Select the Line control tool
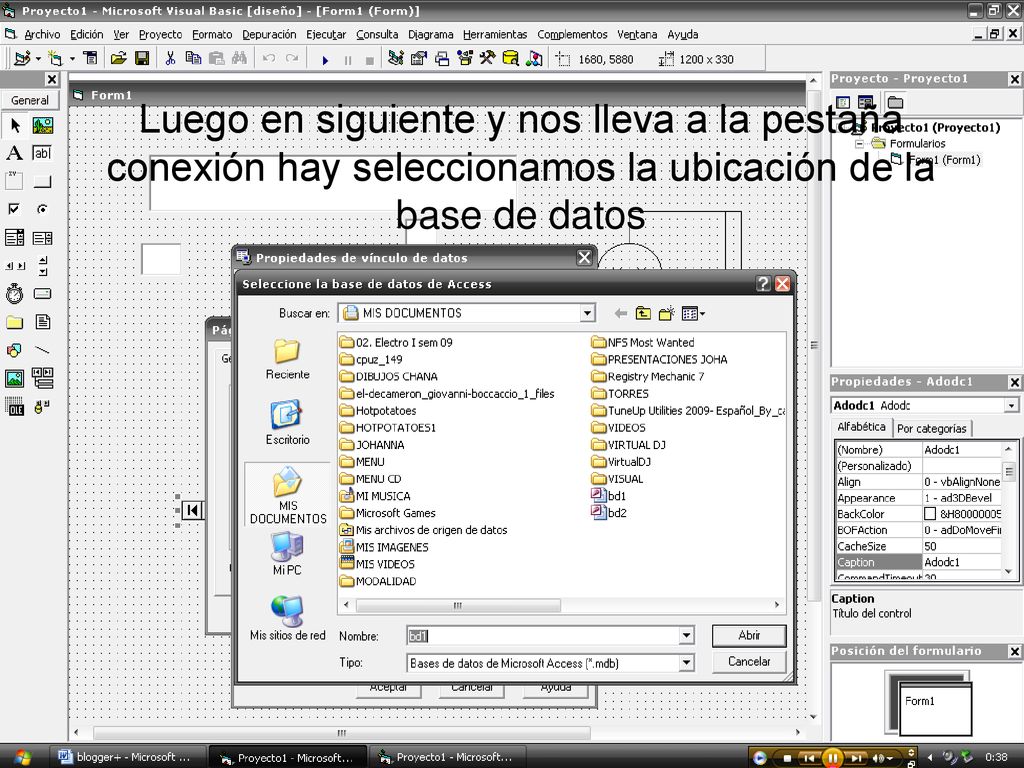The image size is (1024, 768). click(42, 350)
